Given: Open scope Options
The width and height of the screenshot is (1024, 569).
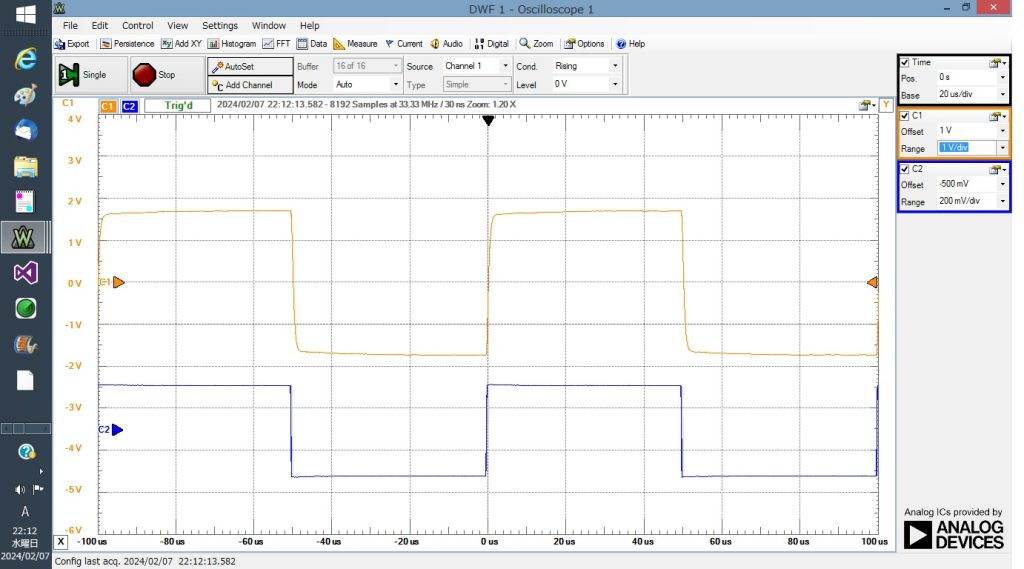Looking at the screenshot, I should pyautogui.click(x=584, y=44).
